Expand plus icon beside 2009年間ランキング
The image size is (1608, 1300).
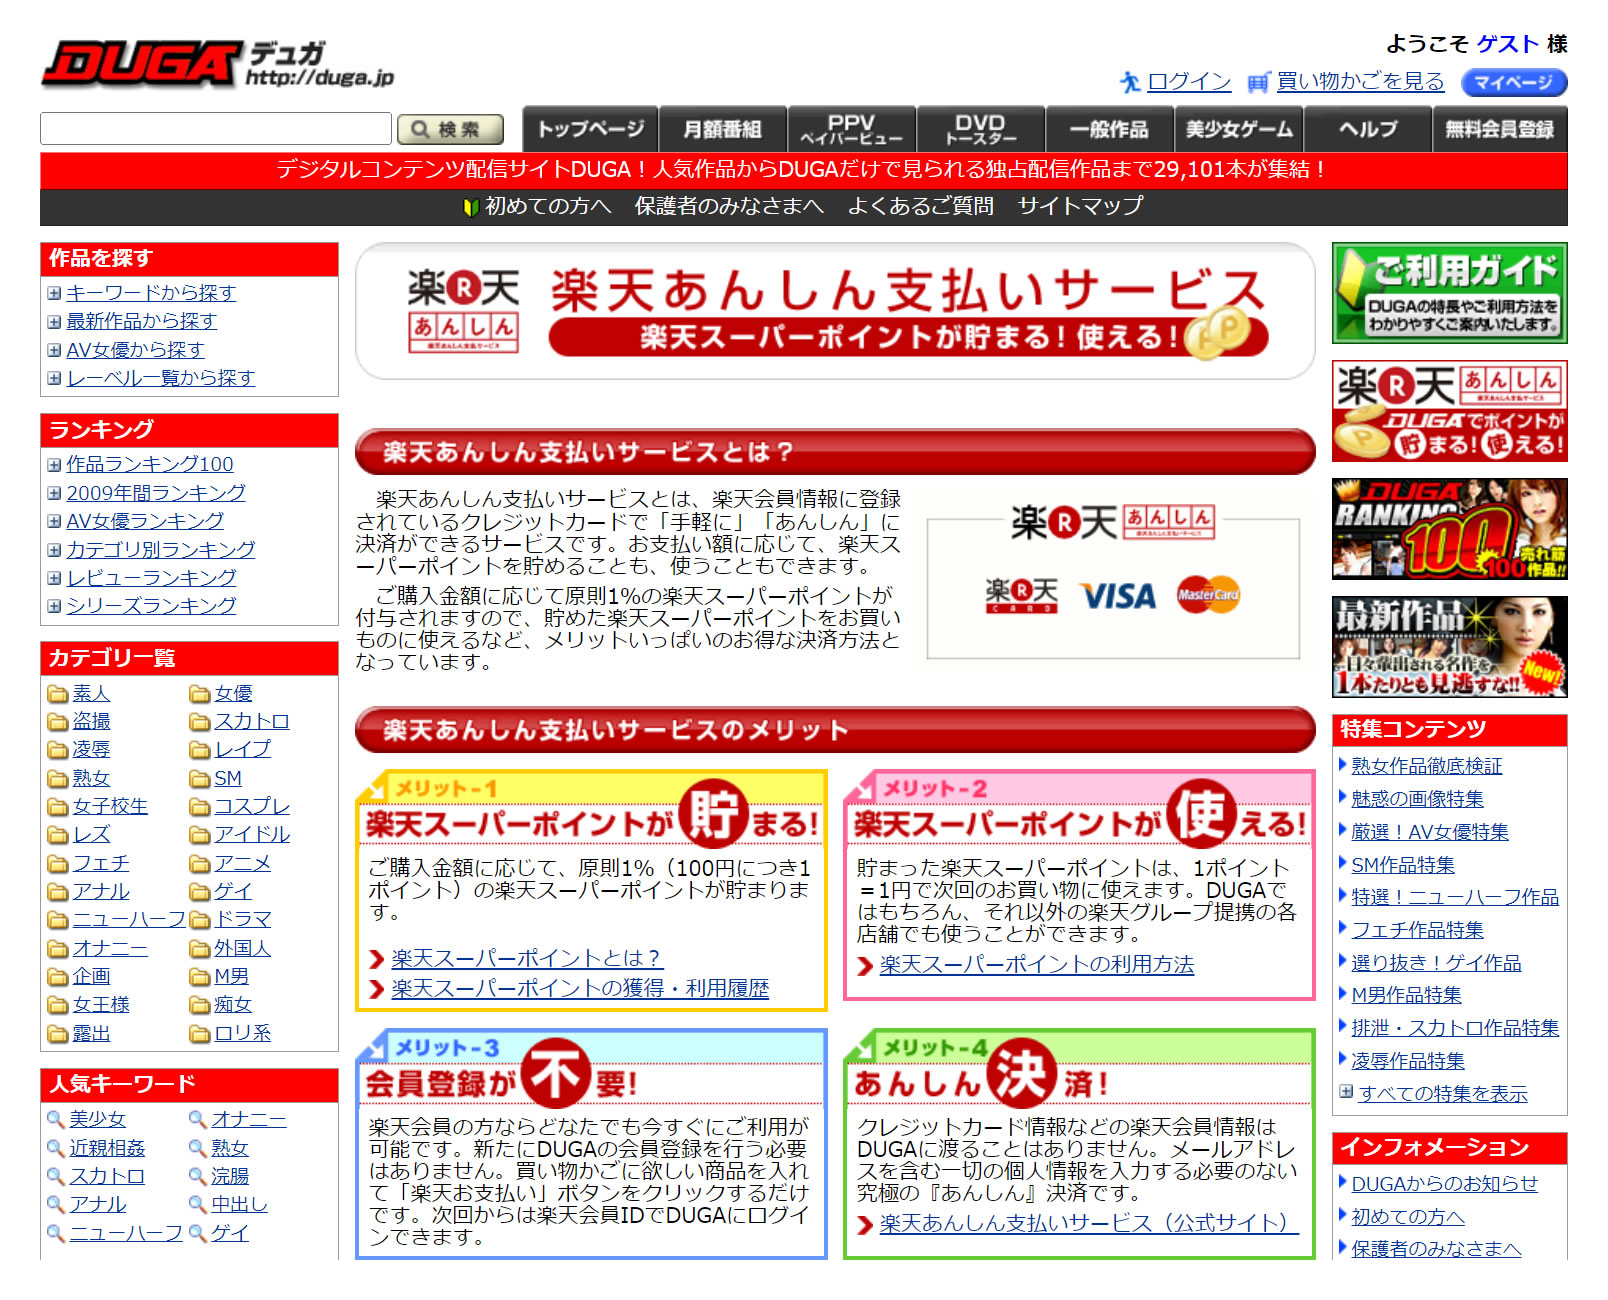pos(54,493)
